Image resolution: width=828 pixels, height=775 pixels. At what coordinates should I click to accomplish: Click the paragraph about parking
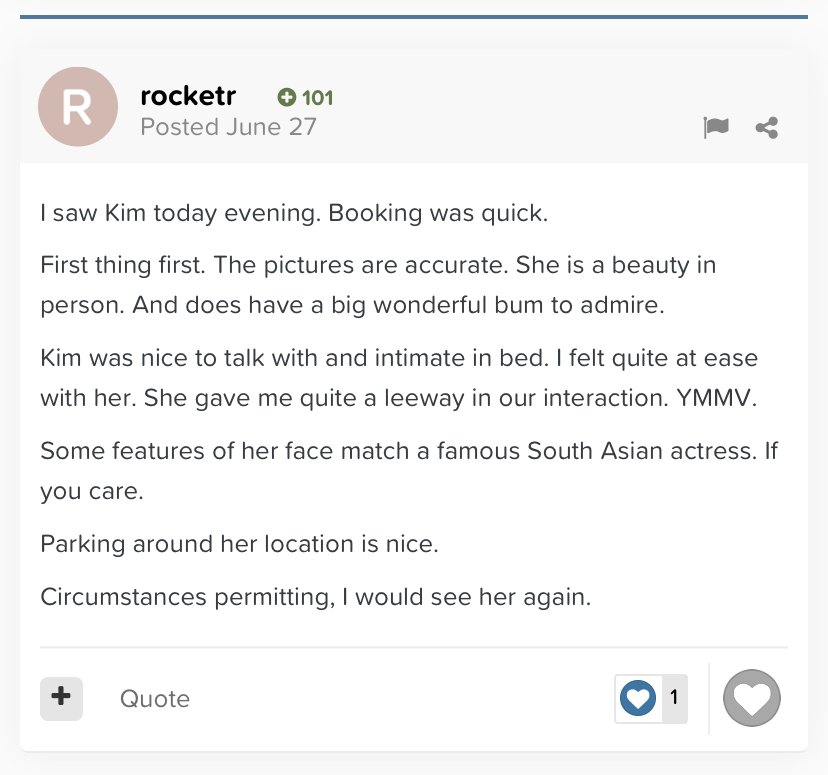tap(240, 545)
